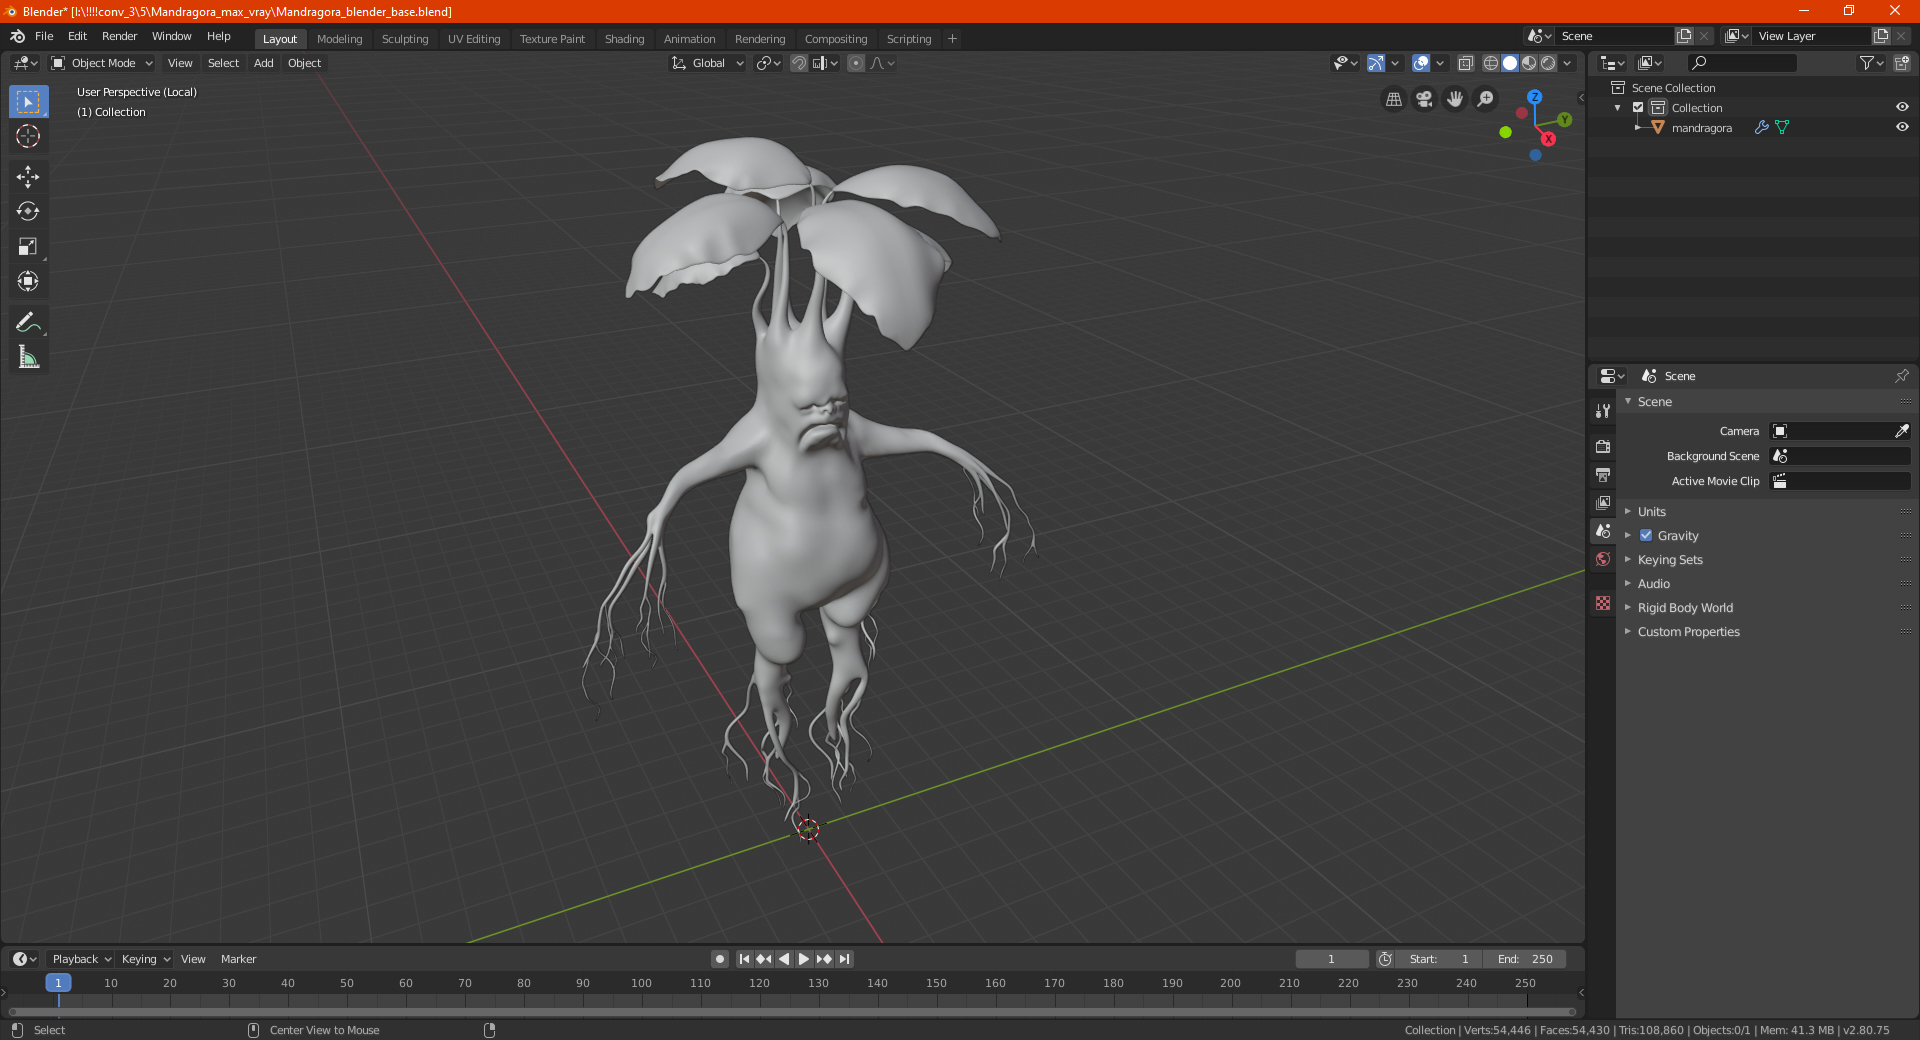Switch to camera view icon
Viewport: 1920px width, 1040px height.
pyautogui.click(x=1424, y=99)
